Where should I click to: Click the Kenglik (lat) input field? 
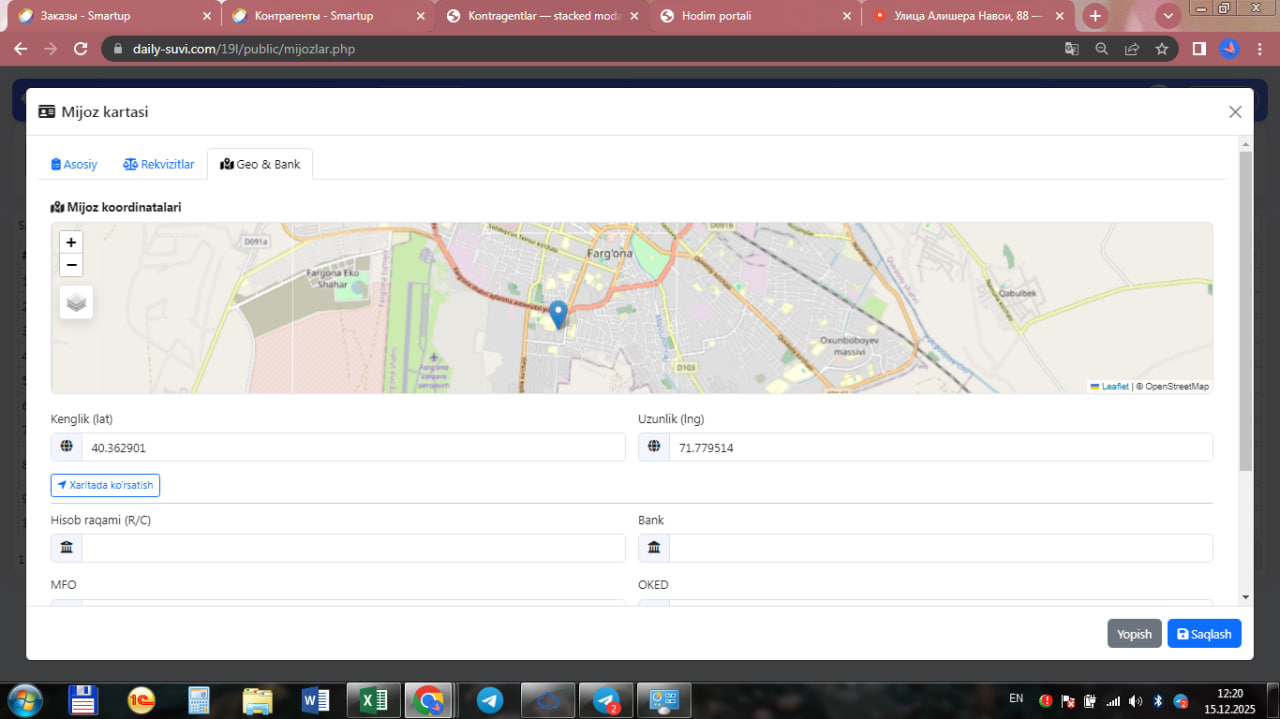click(x=352, y=448)
